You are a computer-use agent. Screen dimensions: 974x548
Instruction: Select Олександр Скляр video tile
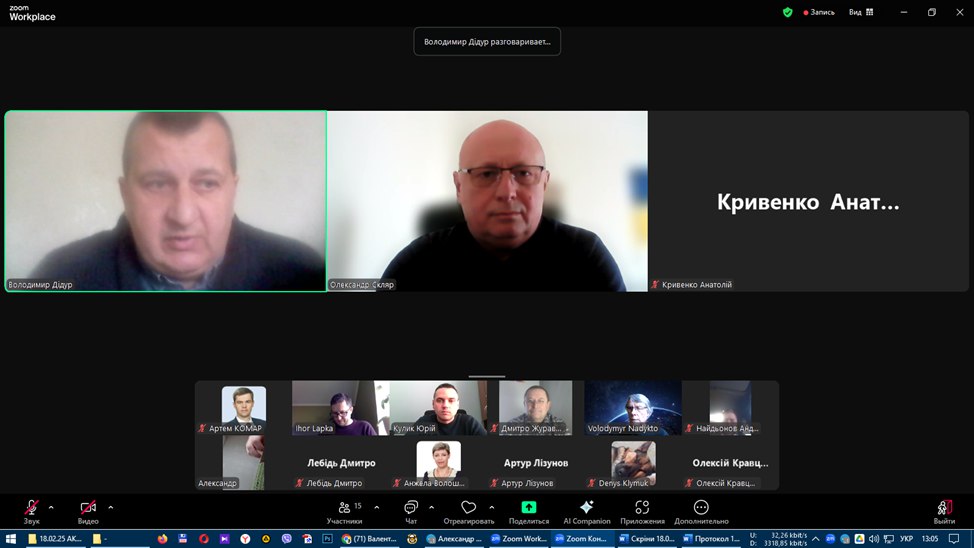click(x=488, y=201)
